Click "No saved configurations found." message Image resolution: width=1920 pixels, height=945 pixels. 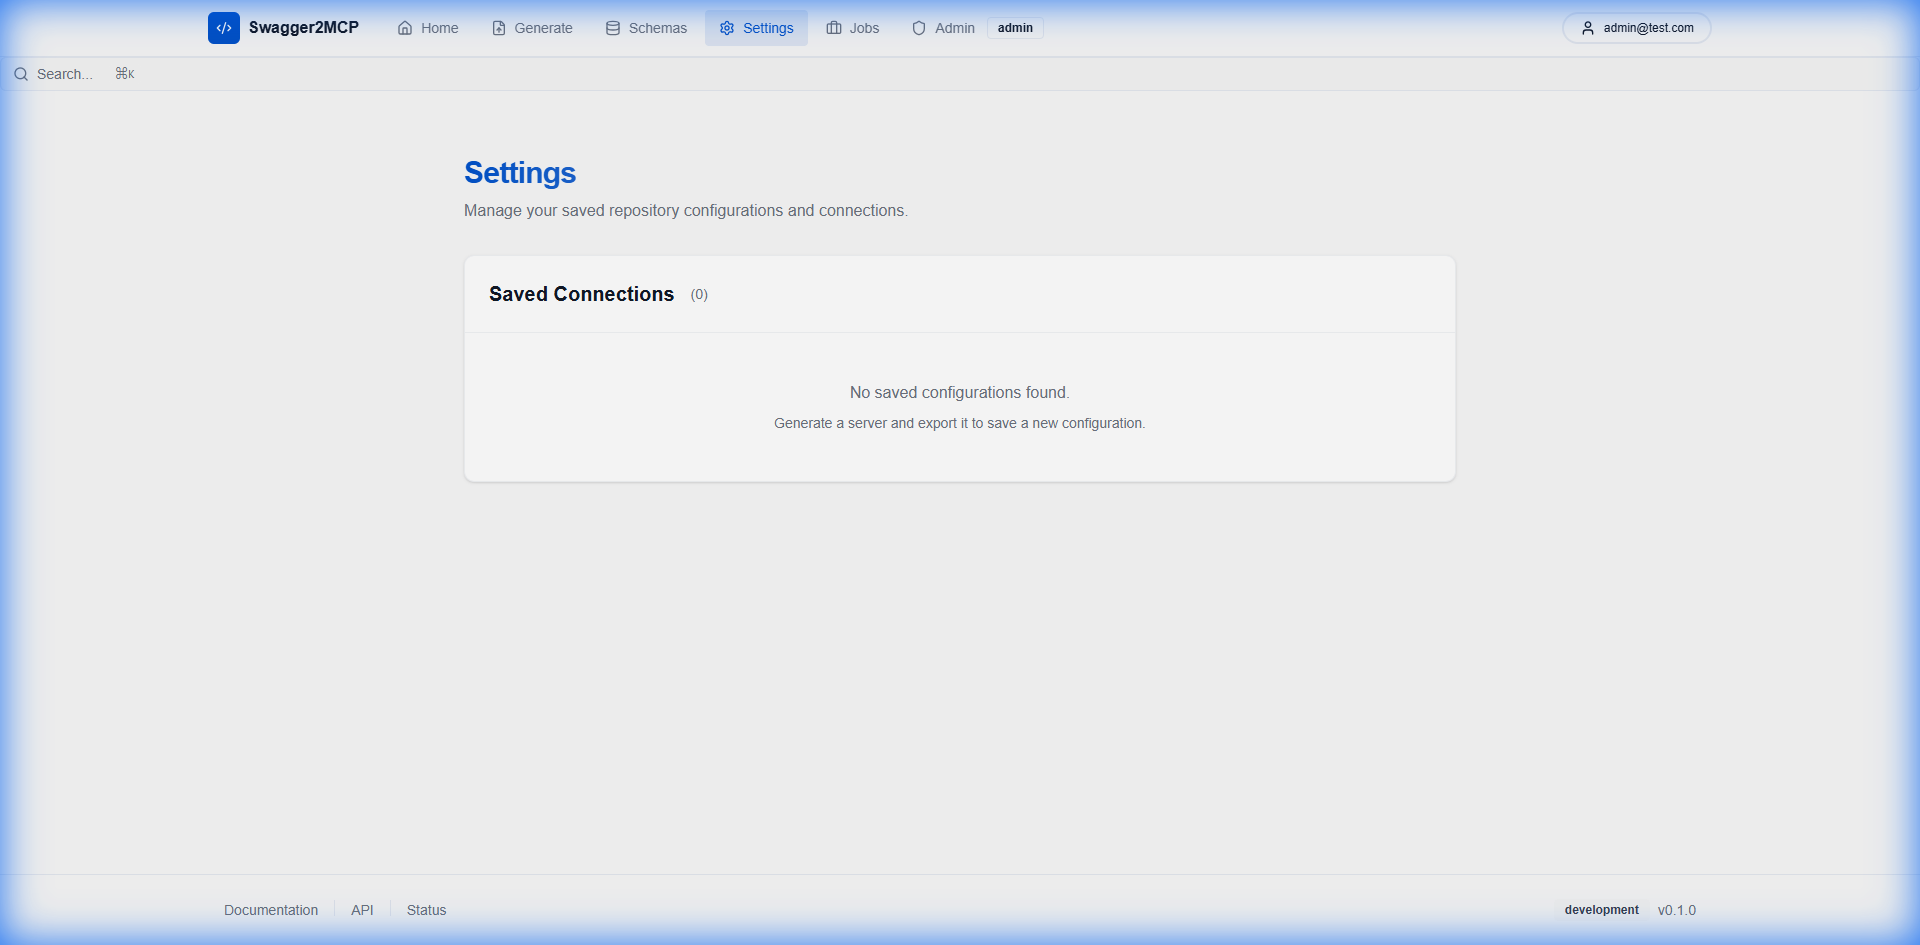pos(960,393)
